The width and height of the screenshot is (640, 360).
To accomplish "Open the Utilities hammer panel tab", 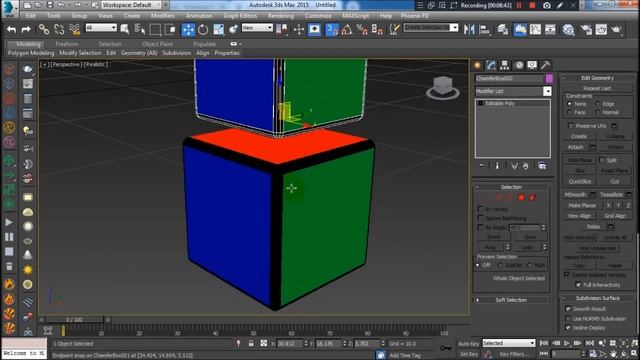I will click(x=545, y=65).
